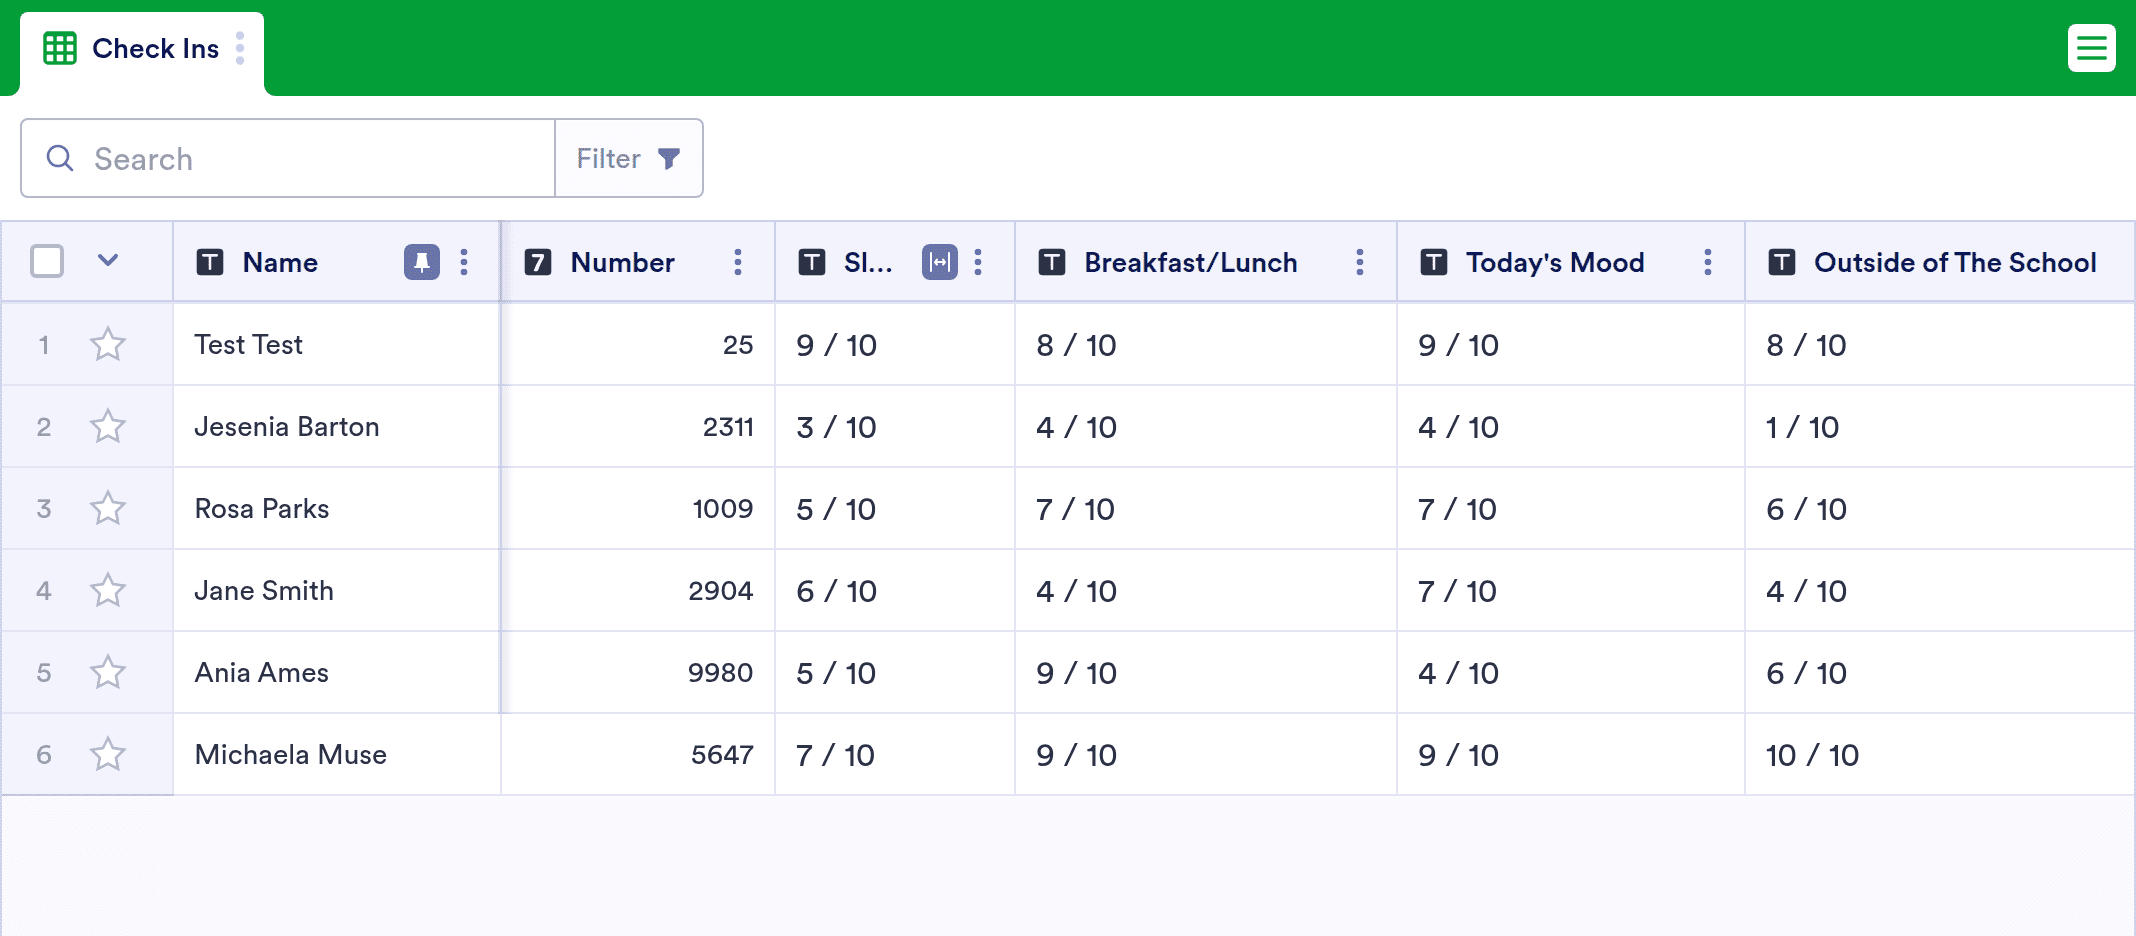Open Today's Mood column options menu

(1708, 262)
